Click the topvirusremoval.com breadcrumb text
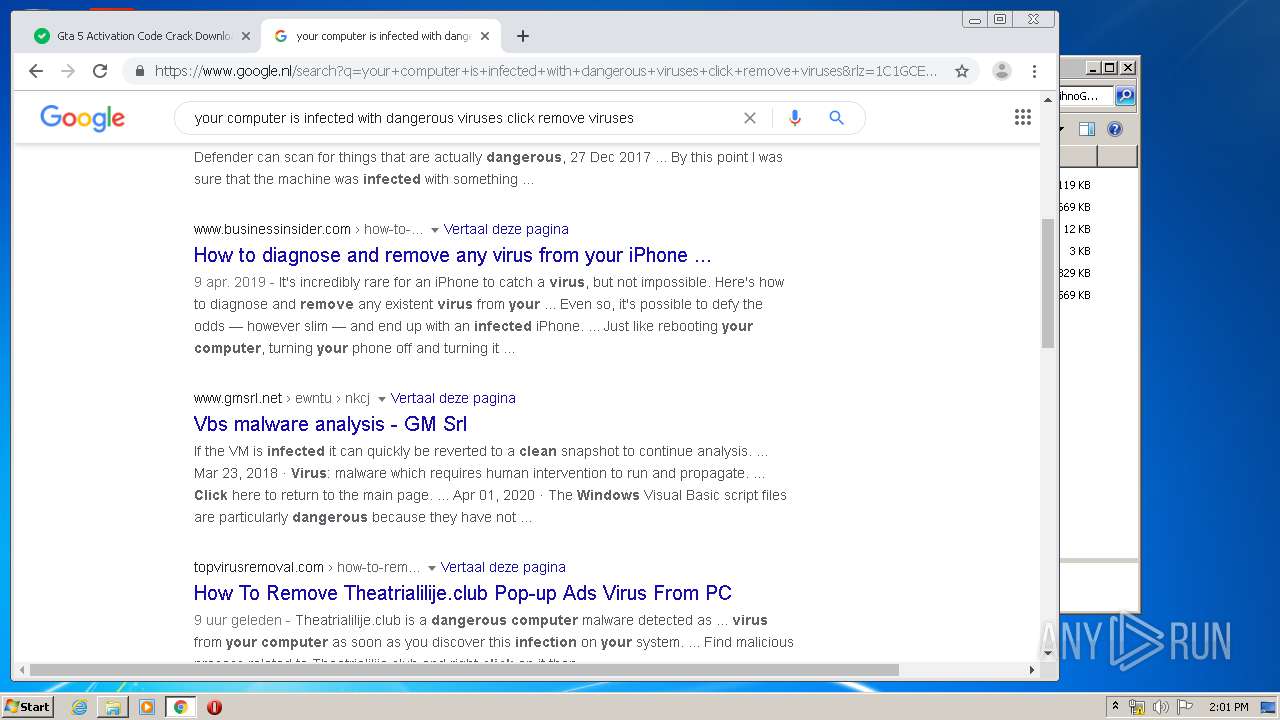The width and height of the screenshot is (1280, 720). [x=259, y=567]
